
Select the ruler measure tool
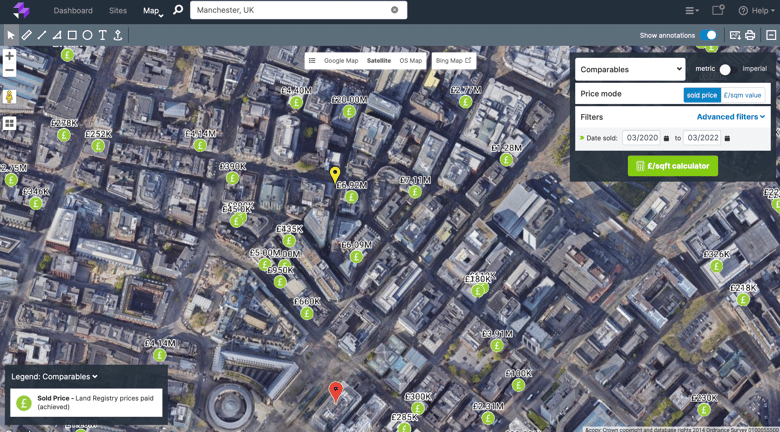(26, 35)
